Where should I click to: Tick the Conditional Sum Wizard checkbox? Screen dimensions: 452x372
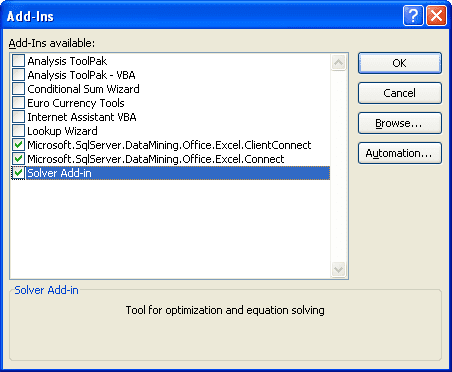[18, 89]
